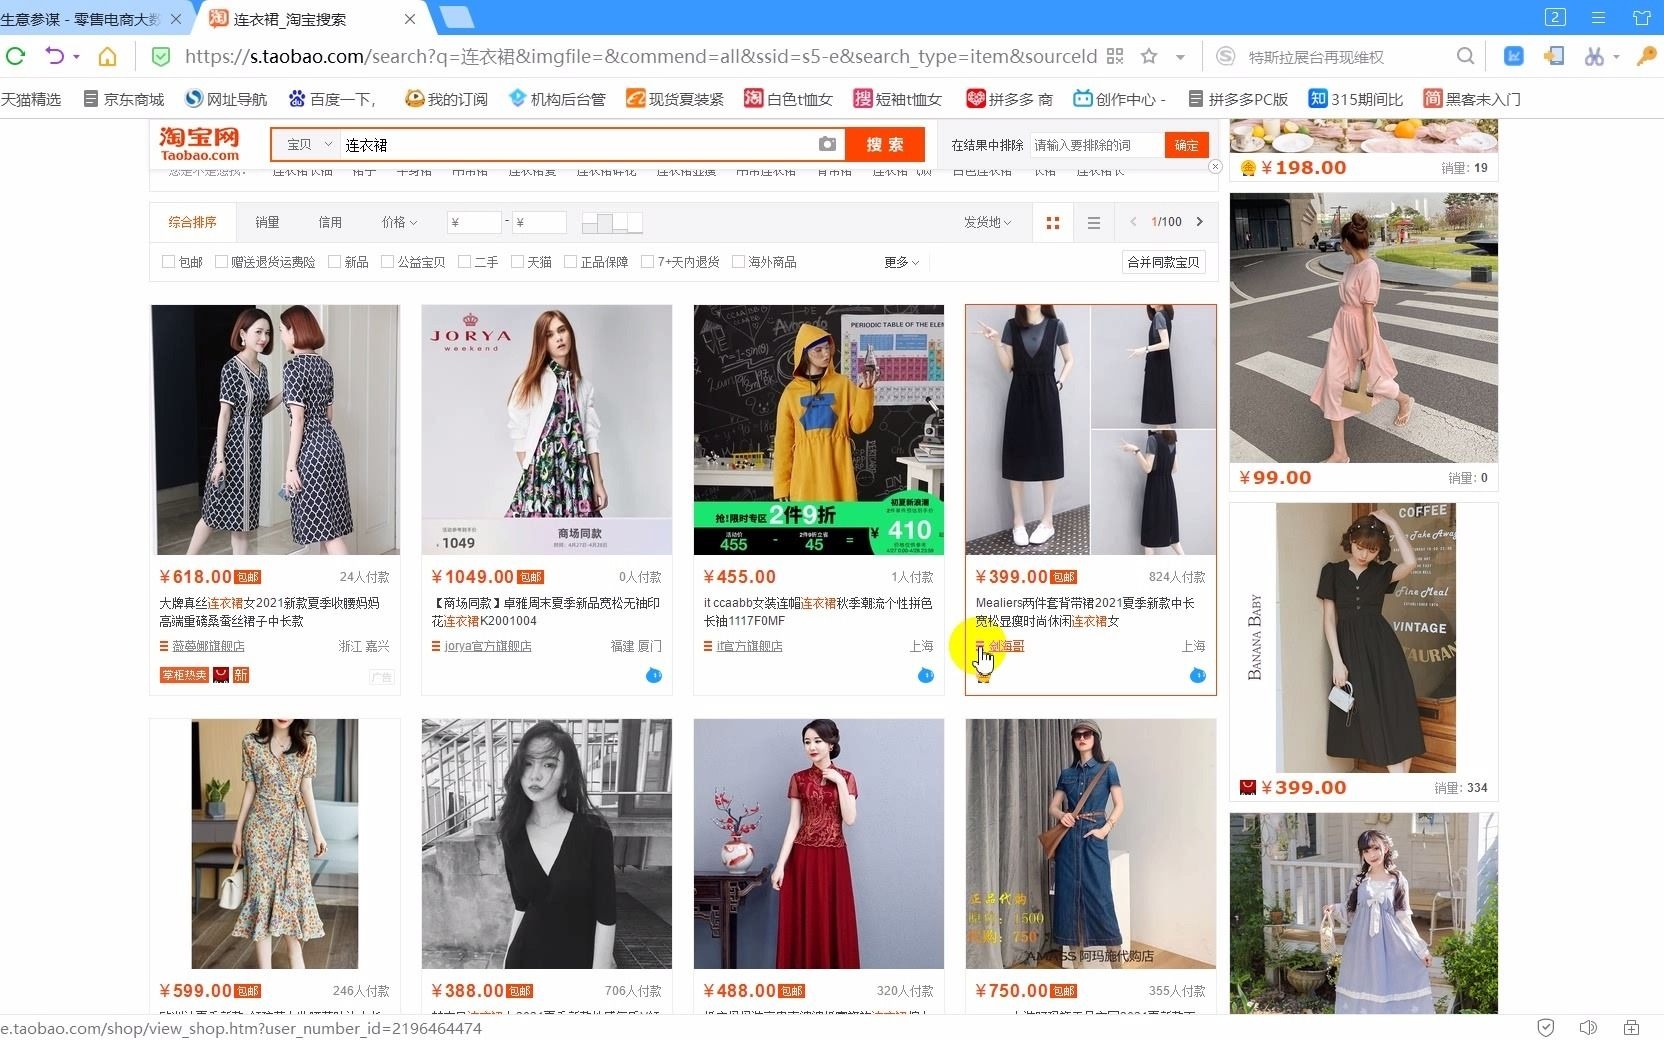1664x1040 pixels.
Task: Click the browser menu hamburger icon
Action: pyautogui.click(x=1598, y=17)
